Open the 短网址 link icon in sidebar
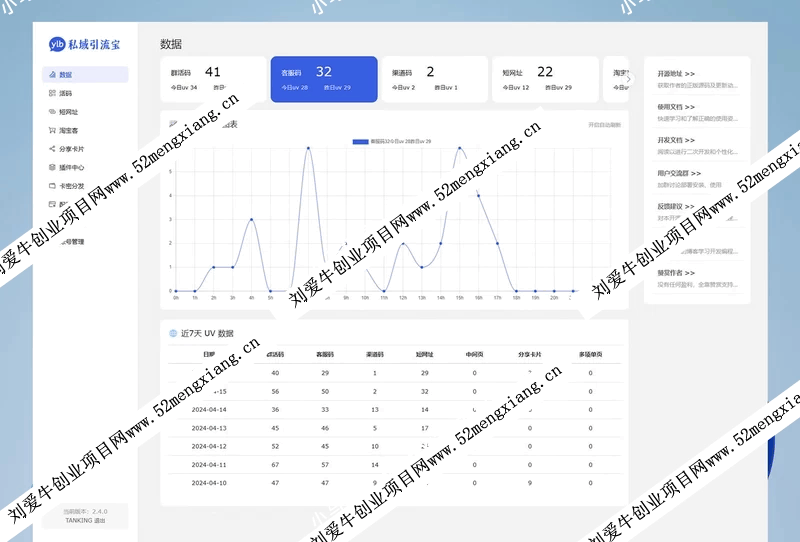This screenshot has height=542, width=800. click(52, 112)
